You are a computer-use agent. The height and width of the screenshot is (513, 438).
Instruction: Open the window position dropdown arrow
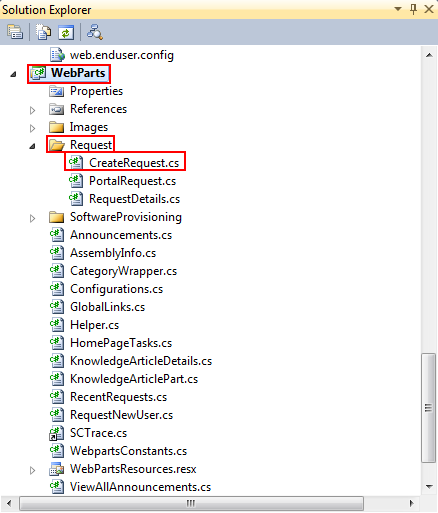pos(398,9)
